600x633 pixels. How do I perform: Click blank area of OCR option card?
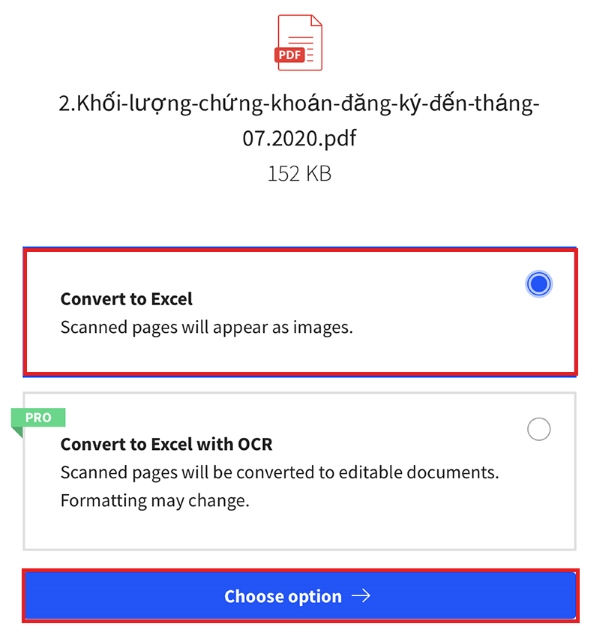coord(363,525)
